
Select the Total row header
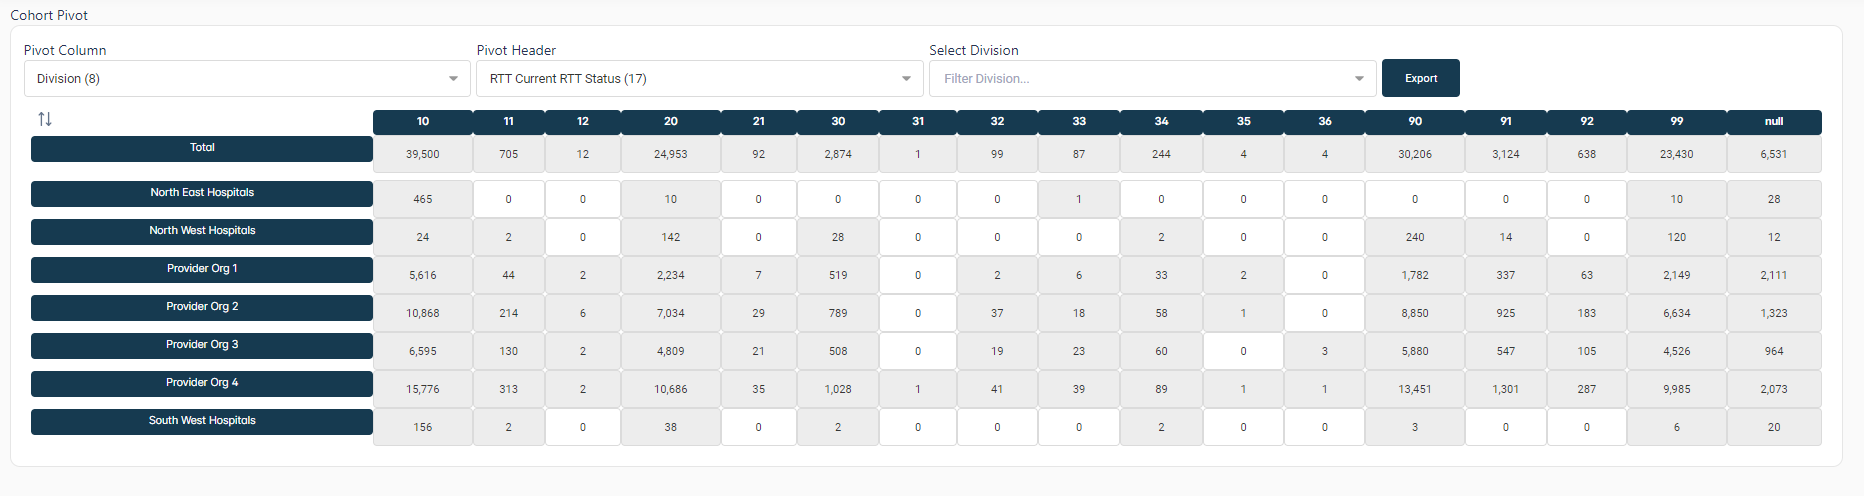pyautogui.click(x=202, y=148)
